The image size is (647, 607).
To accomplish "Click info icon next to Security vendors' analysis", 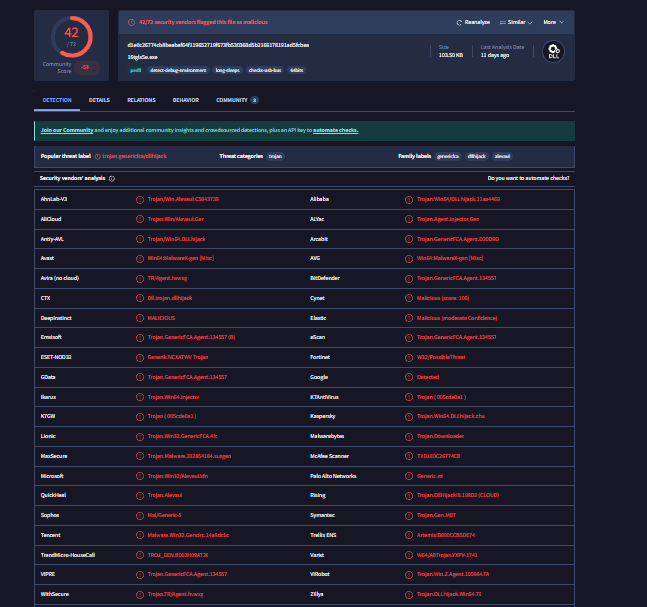I will click(111, 178).
